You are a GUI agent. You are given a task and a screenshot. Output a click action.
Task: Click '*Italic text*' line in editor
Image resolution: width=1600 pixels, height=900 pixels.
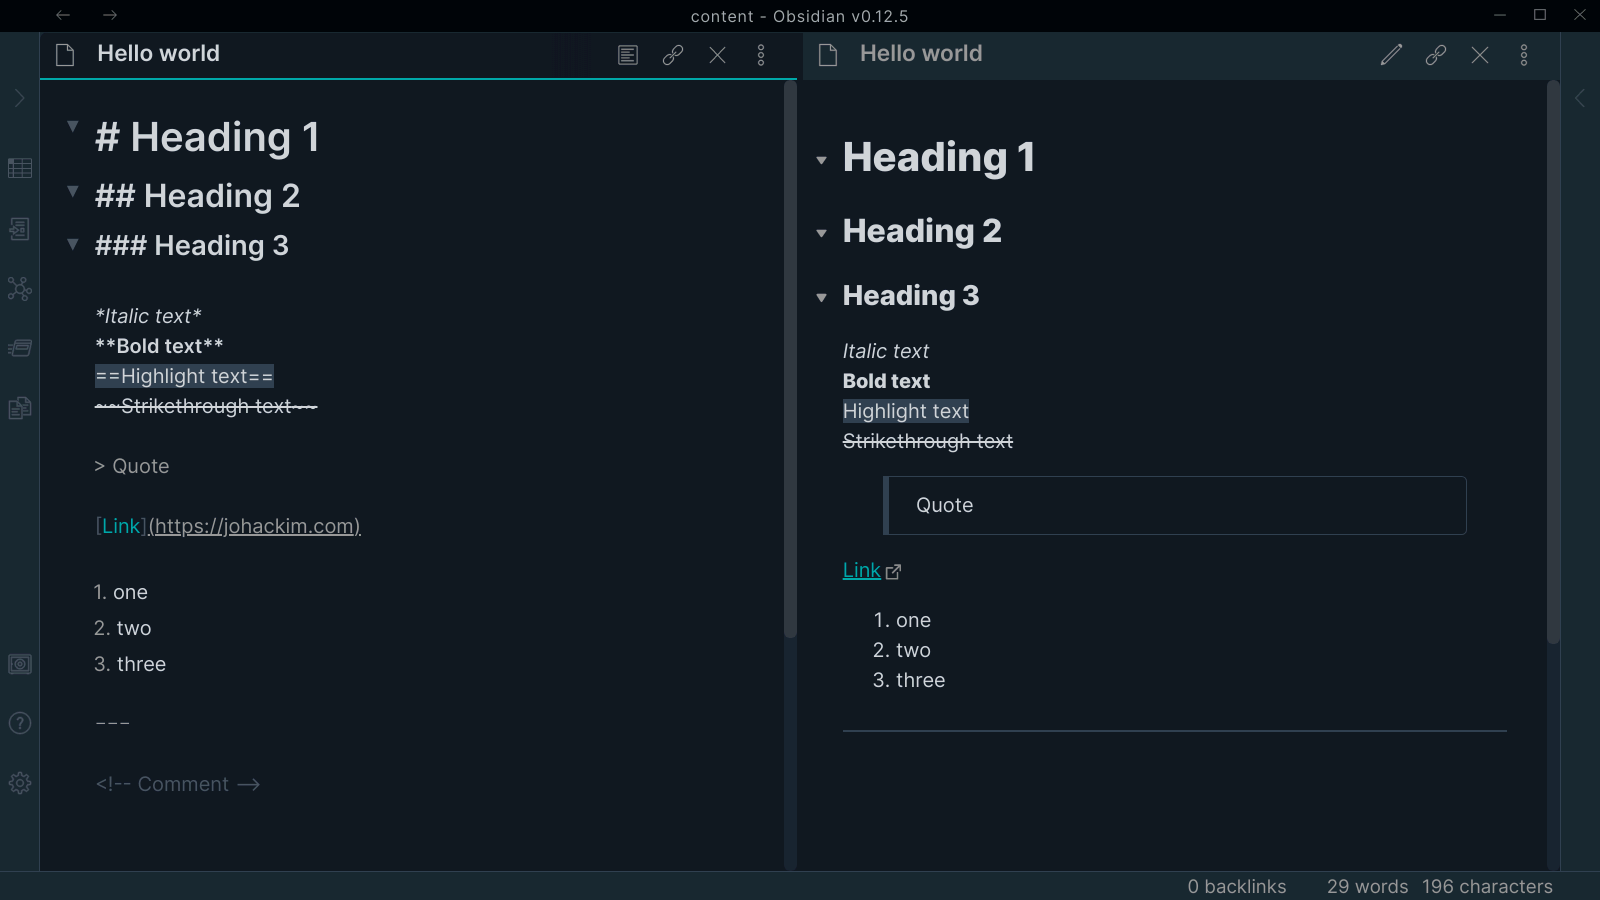[x=148, y=316]
